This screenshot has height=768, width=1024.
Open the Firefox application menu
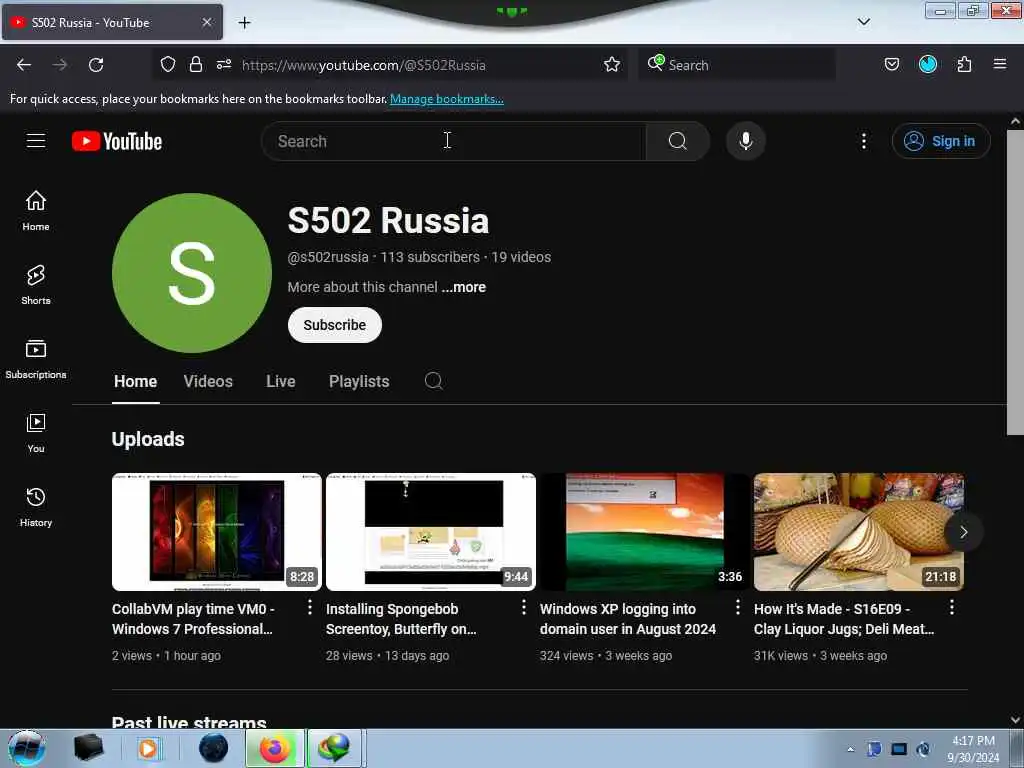pos(1000,65)
